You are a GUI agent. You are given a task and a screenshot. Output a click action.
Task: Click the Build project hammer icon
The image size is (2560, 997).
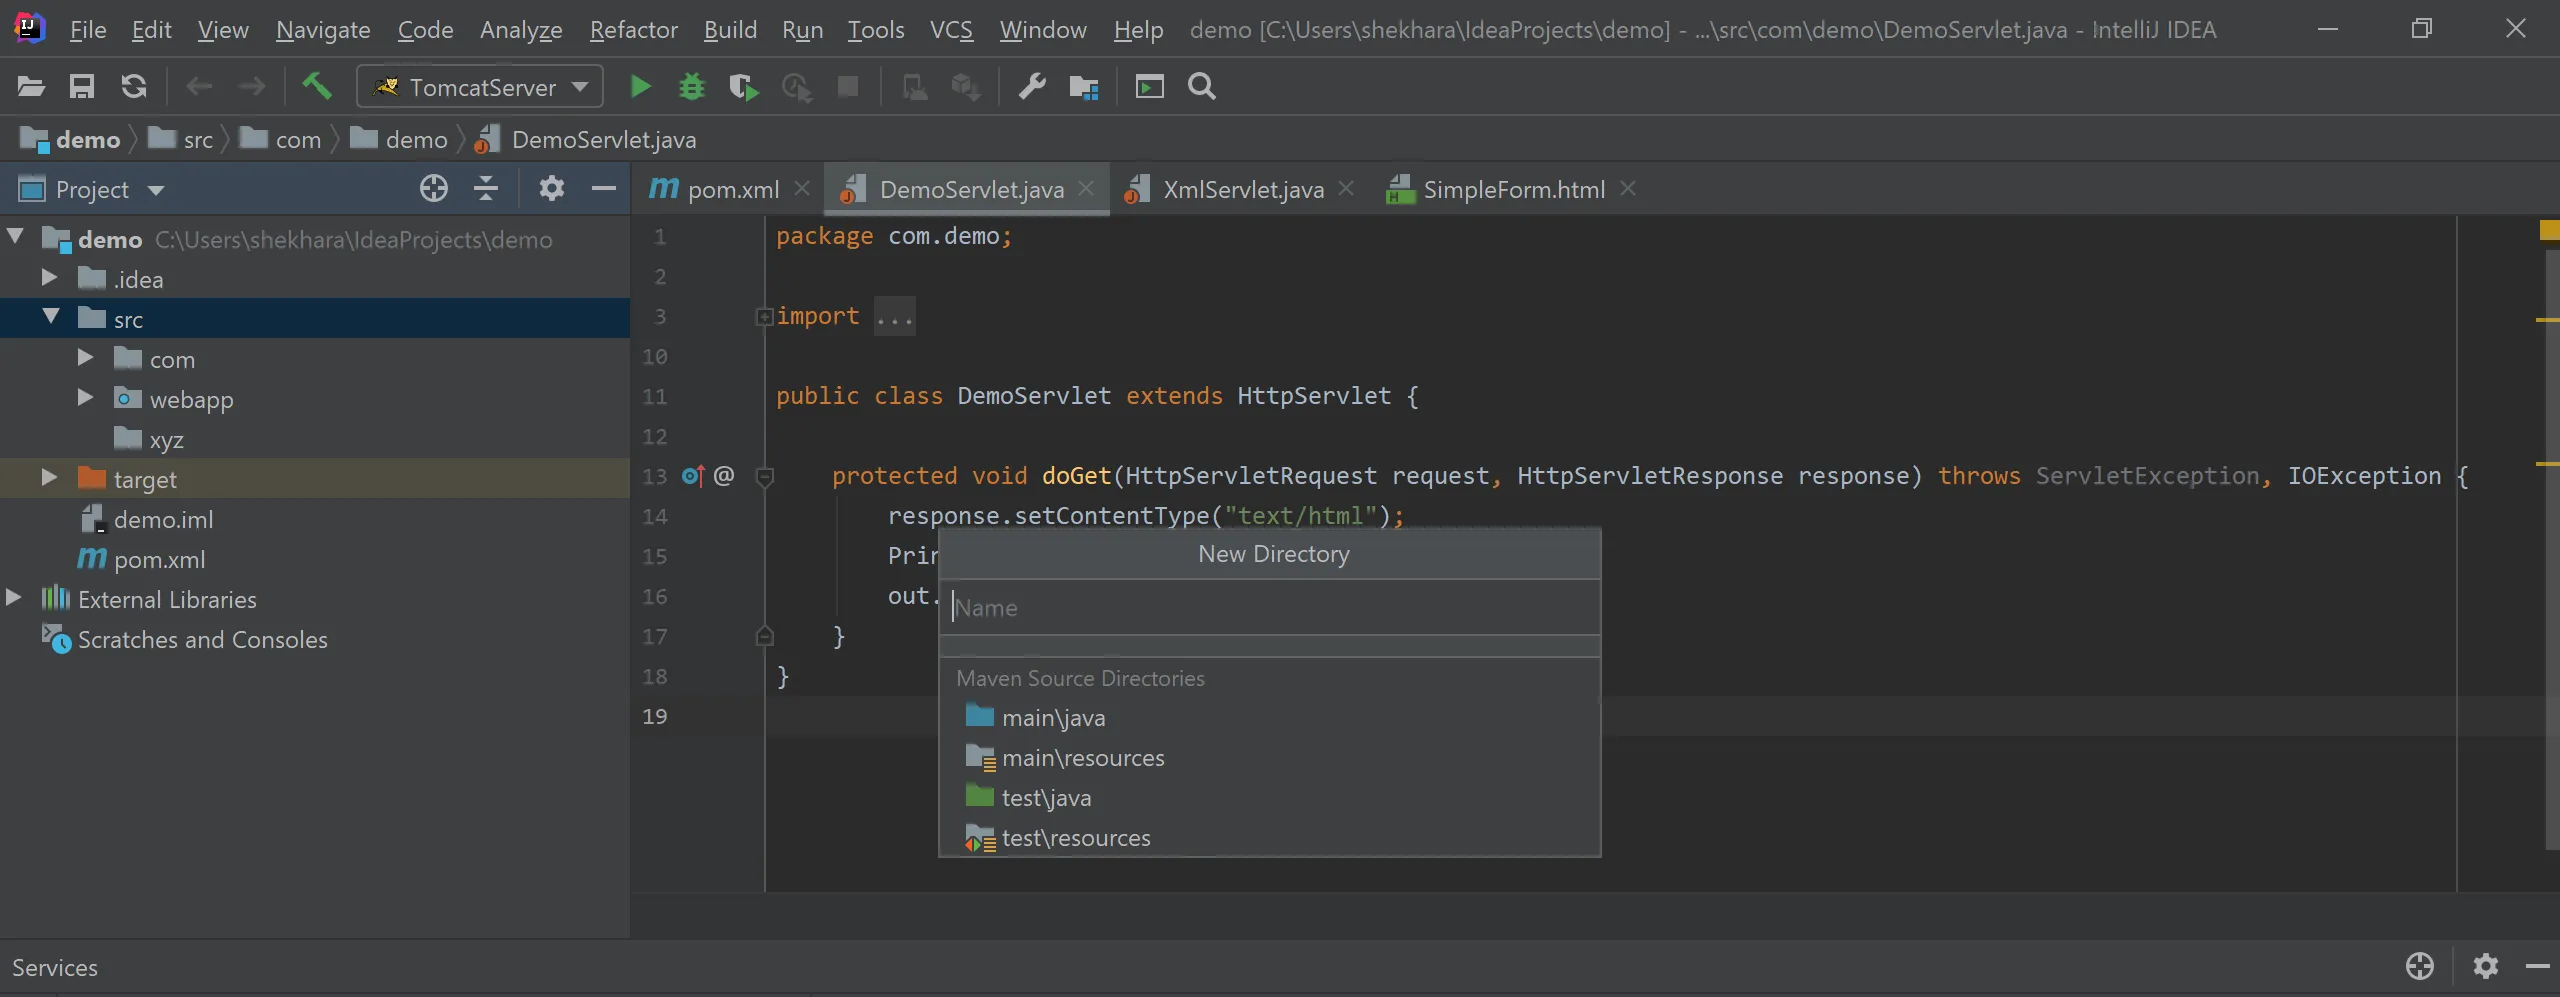click(317, 87)
